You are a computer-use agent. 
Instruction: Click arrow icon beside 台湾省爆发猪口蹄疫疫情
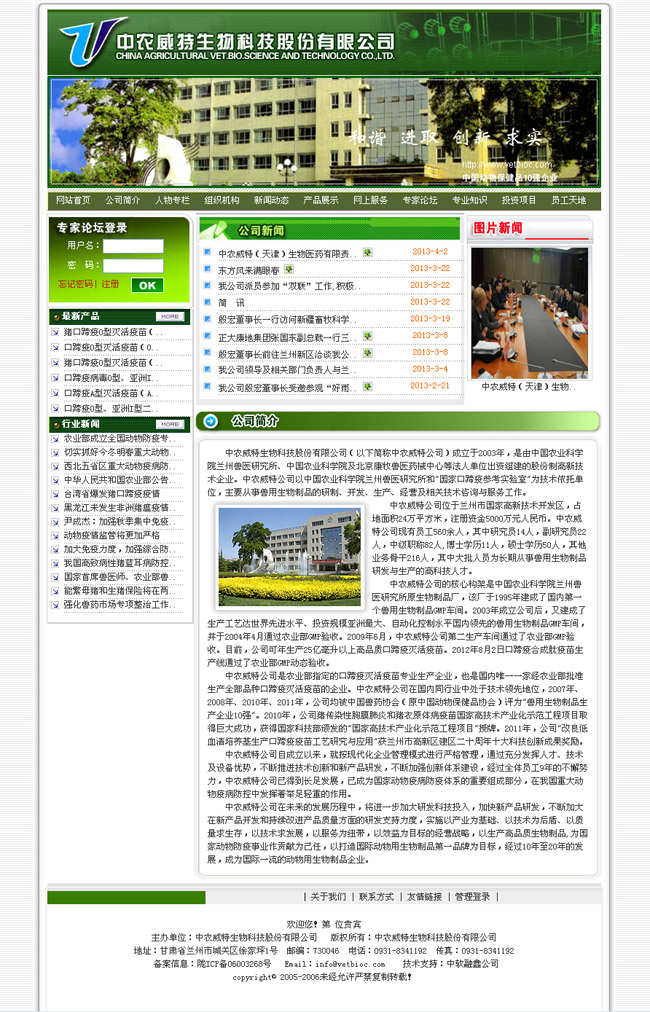click(56, 494)
